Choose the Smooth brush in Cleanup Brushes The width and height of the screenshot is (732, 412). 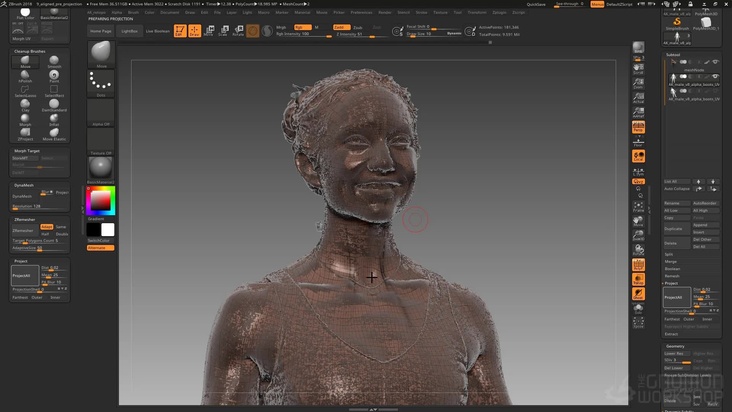(x=54, y=62)
